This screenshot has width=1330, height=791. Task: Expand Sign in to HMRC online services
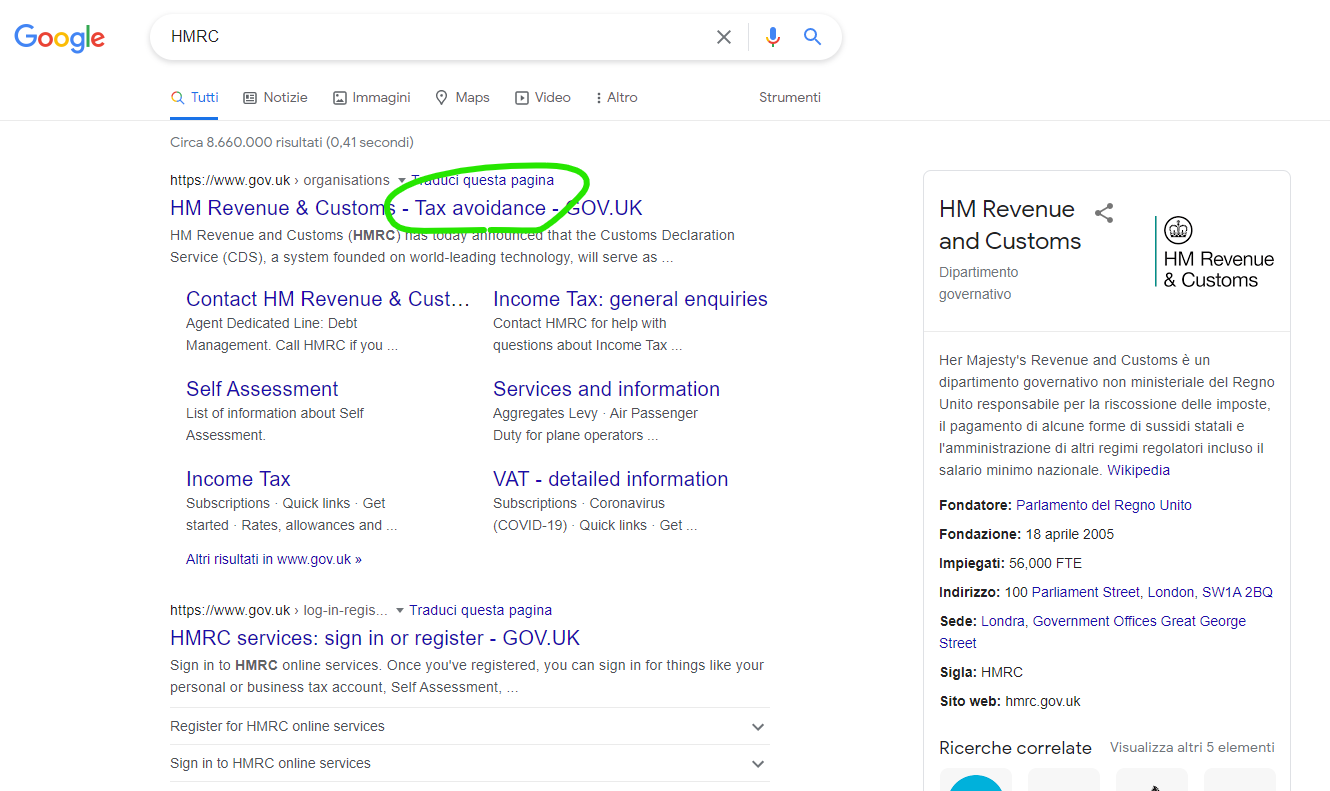click(470, 763)
